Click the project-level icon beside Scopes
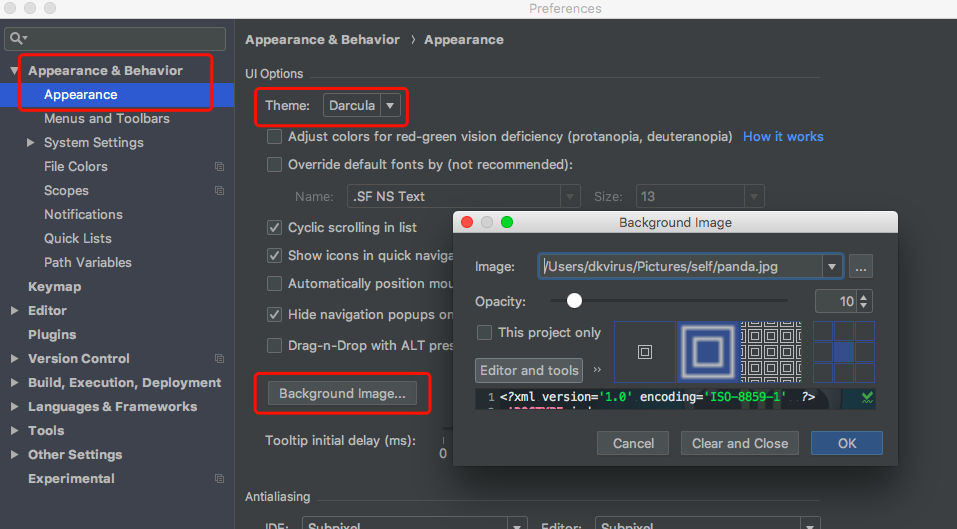This screenshot has width=957, height=529. 219,190
